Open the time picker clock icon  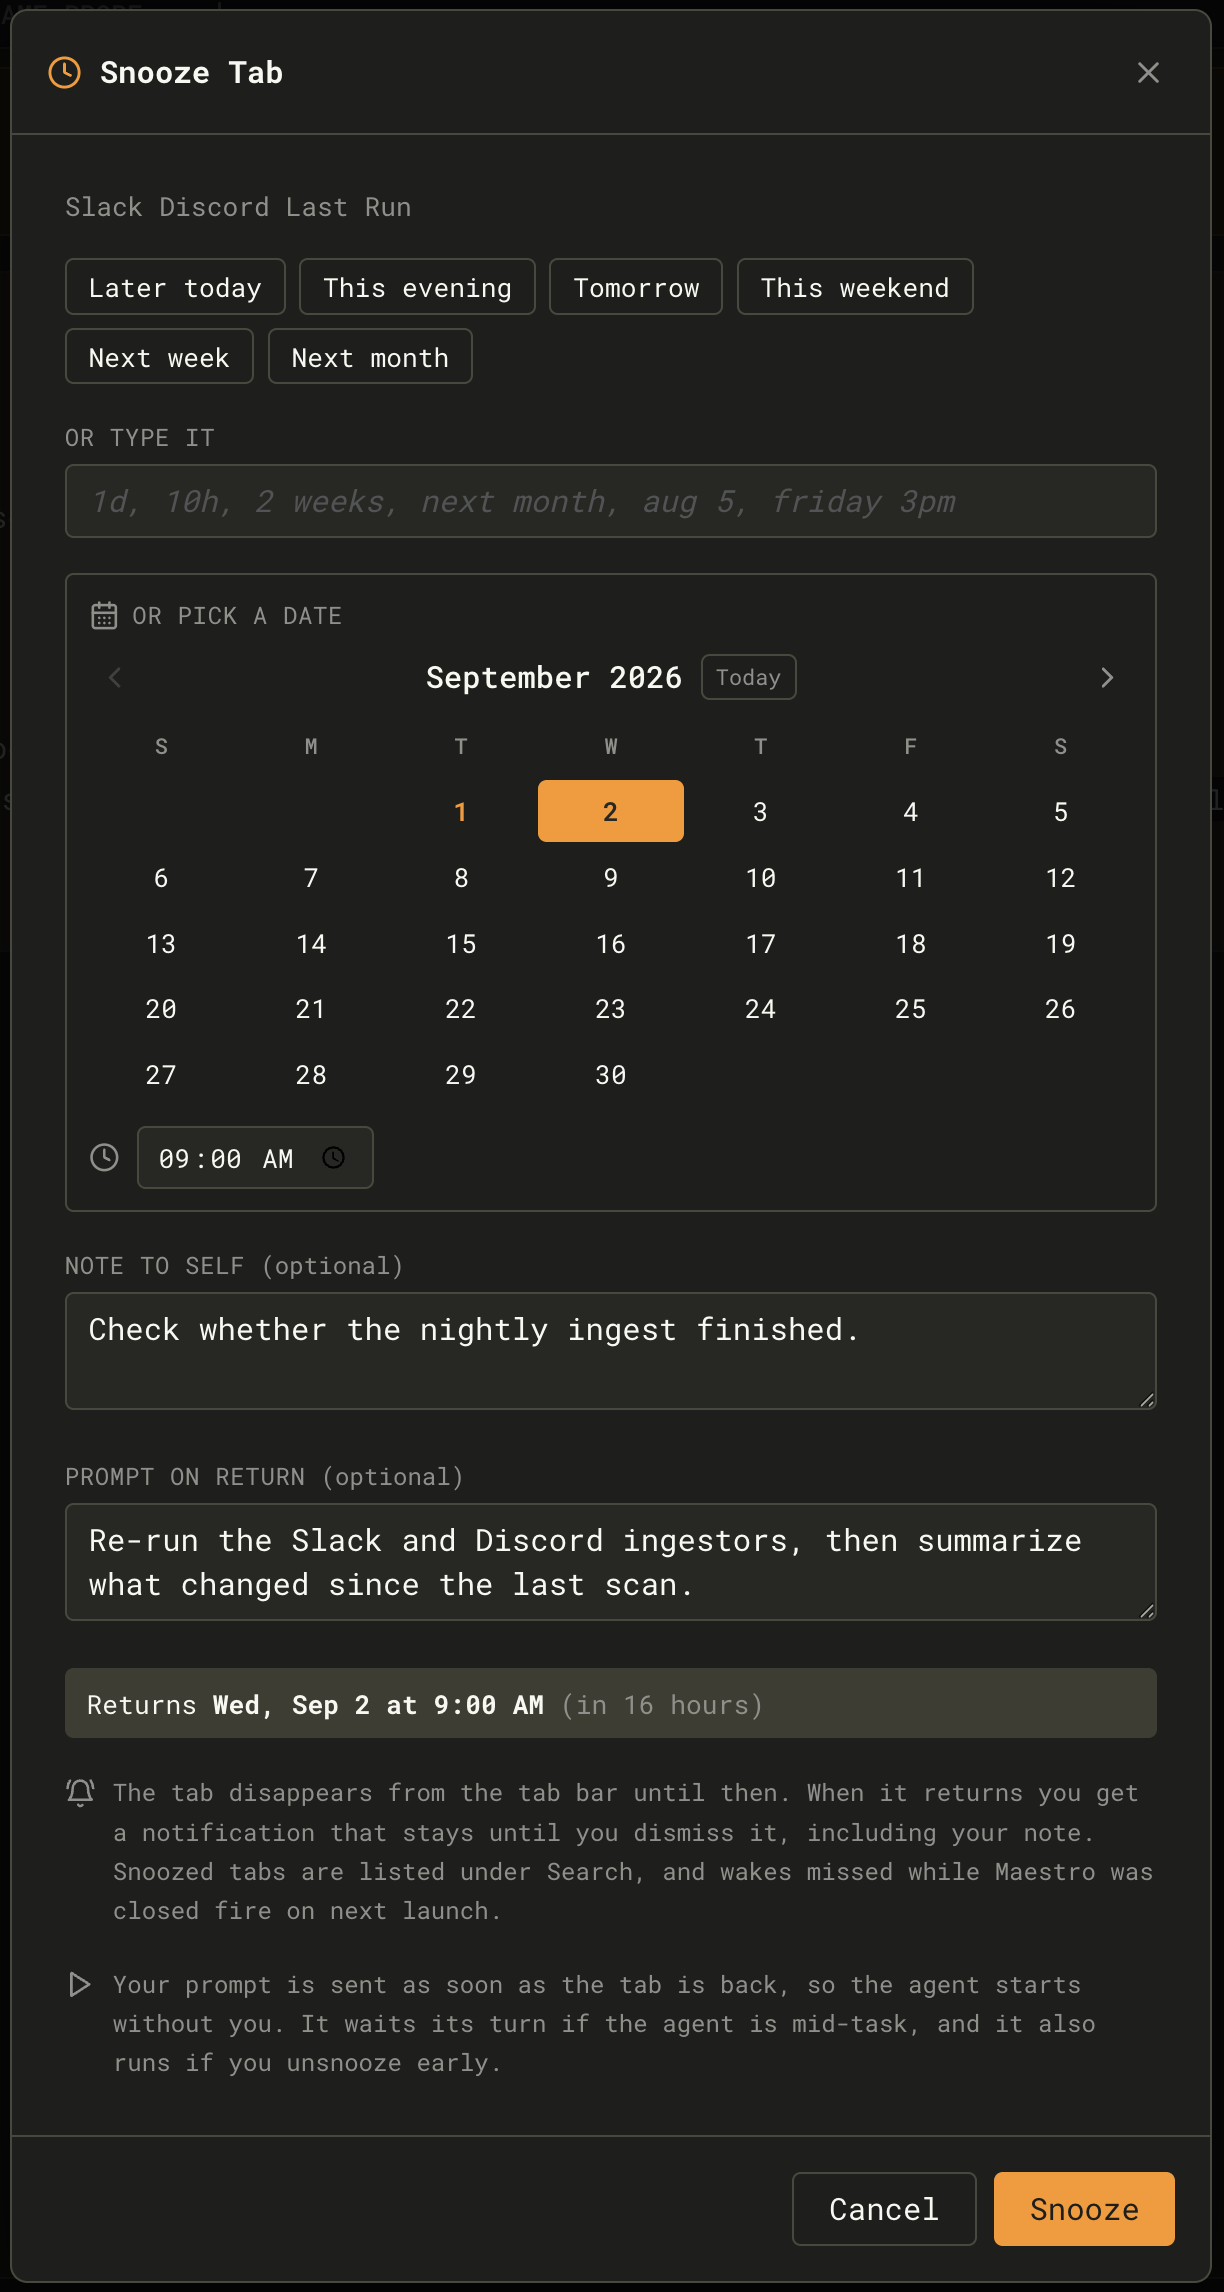[334, 1157]
